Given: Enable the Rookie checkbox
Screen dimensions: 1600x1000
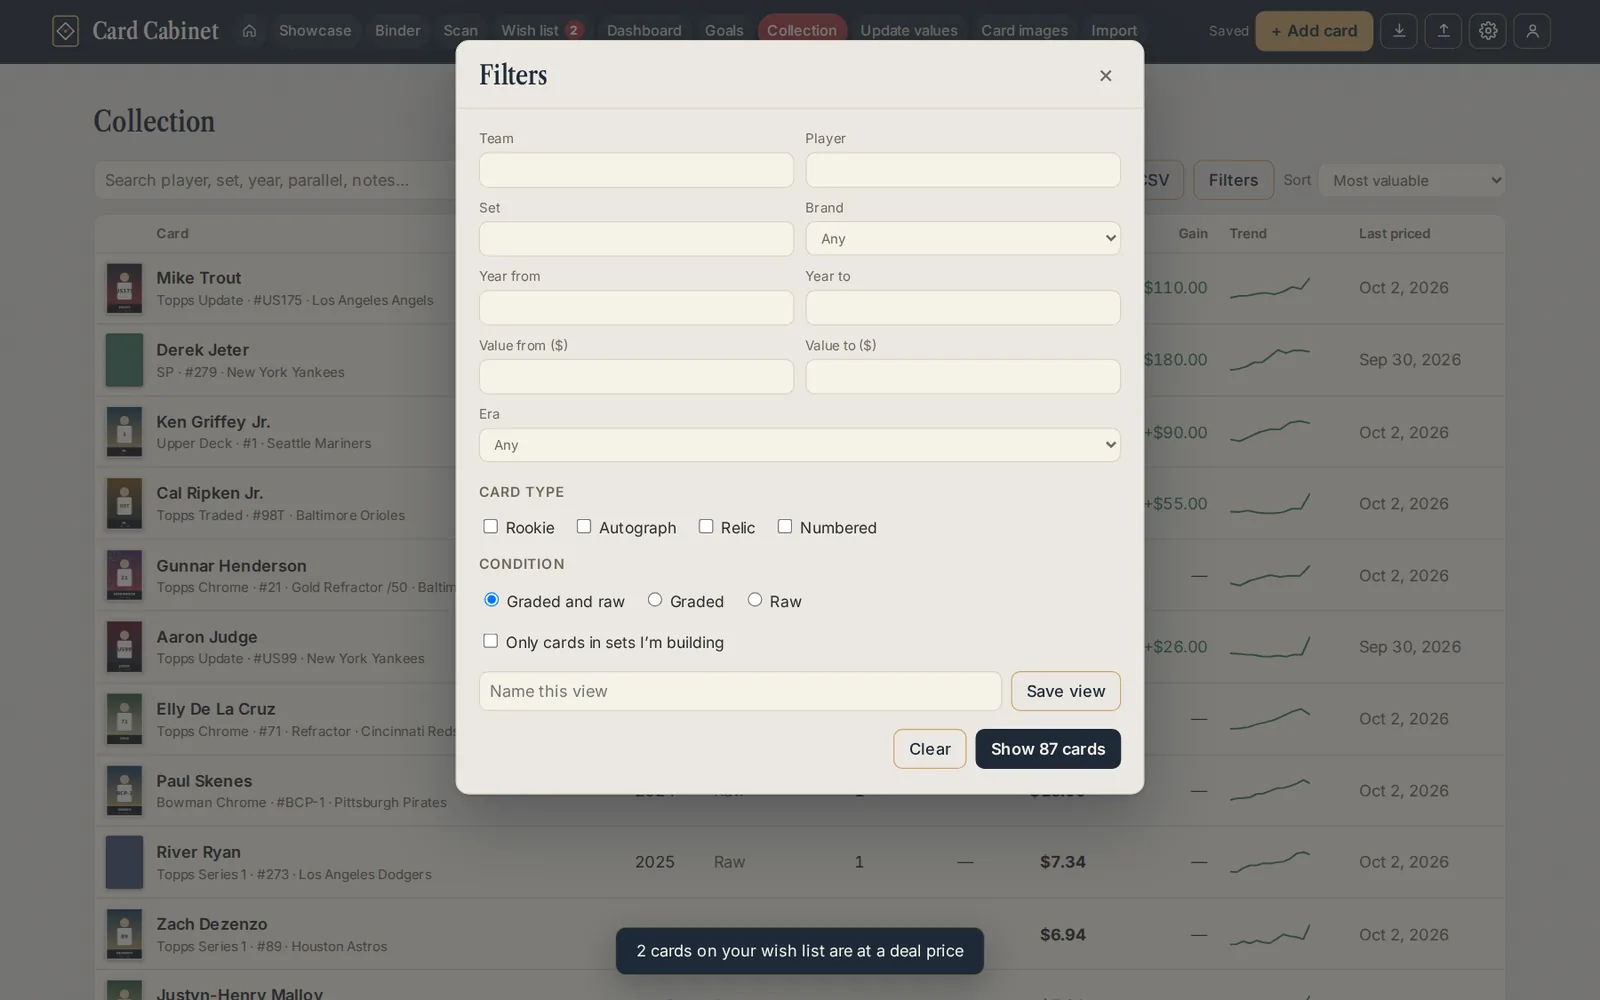Looking at the screenshot, I should click(x=490, y=526).
